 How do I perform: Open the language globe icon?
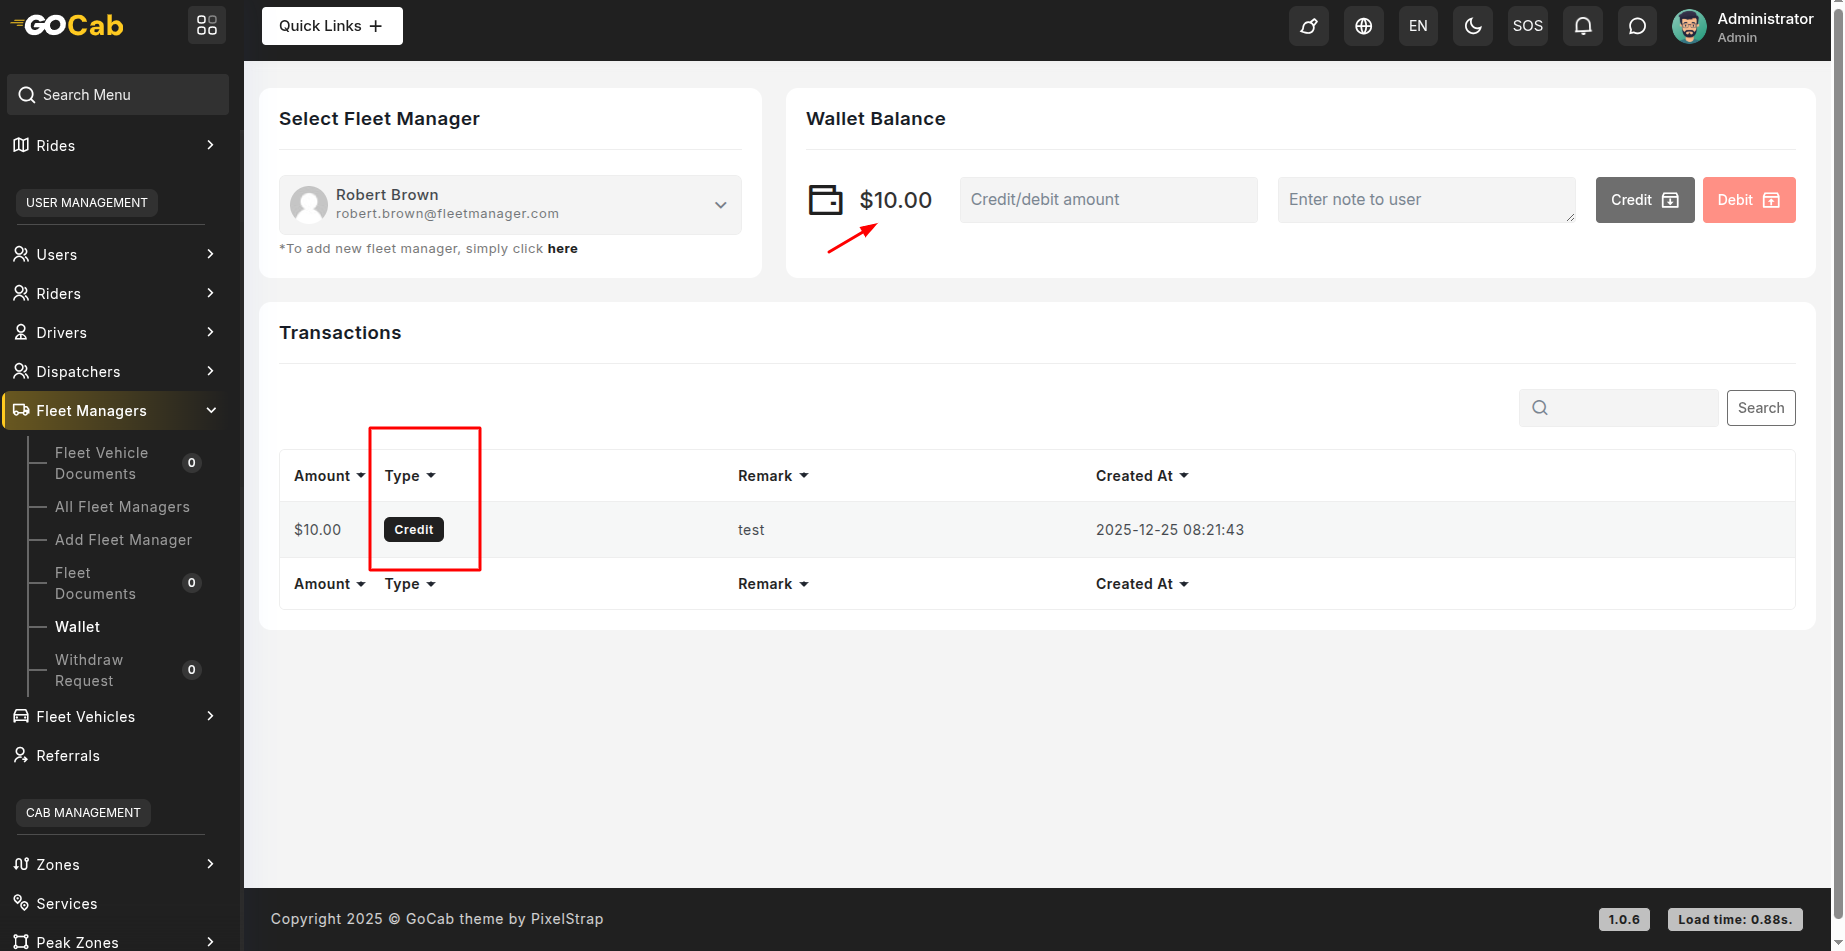1363,26
